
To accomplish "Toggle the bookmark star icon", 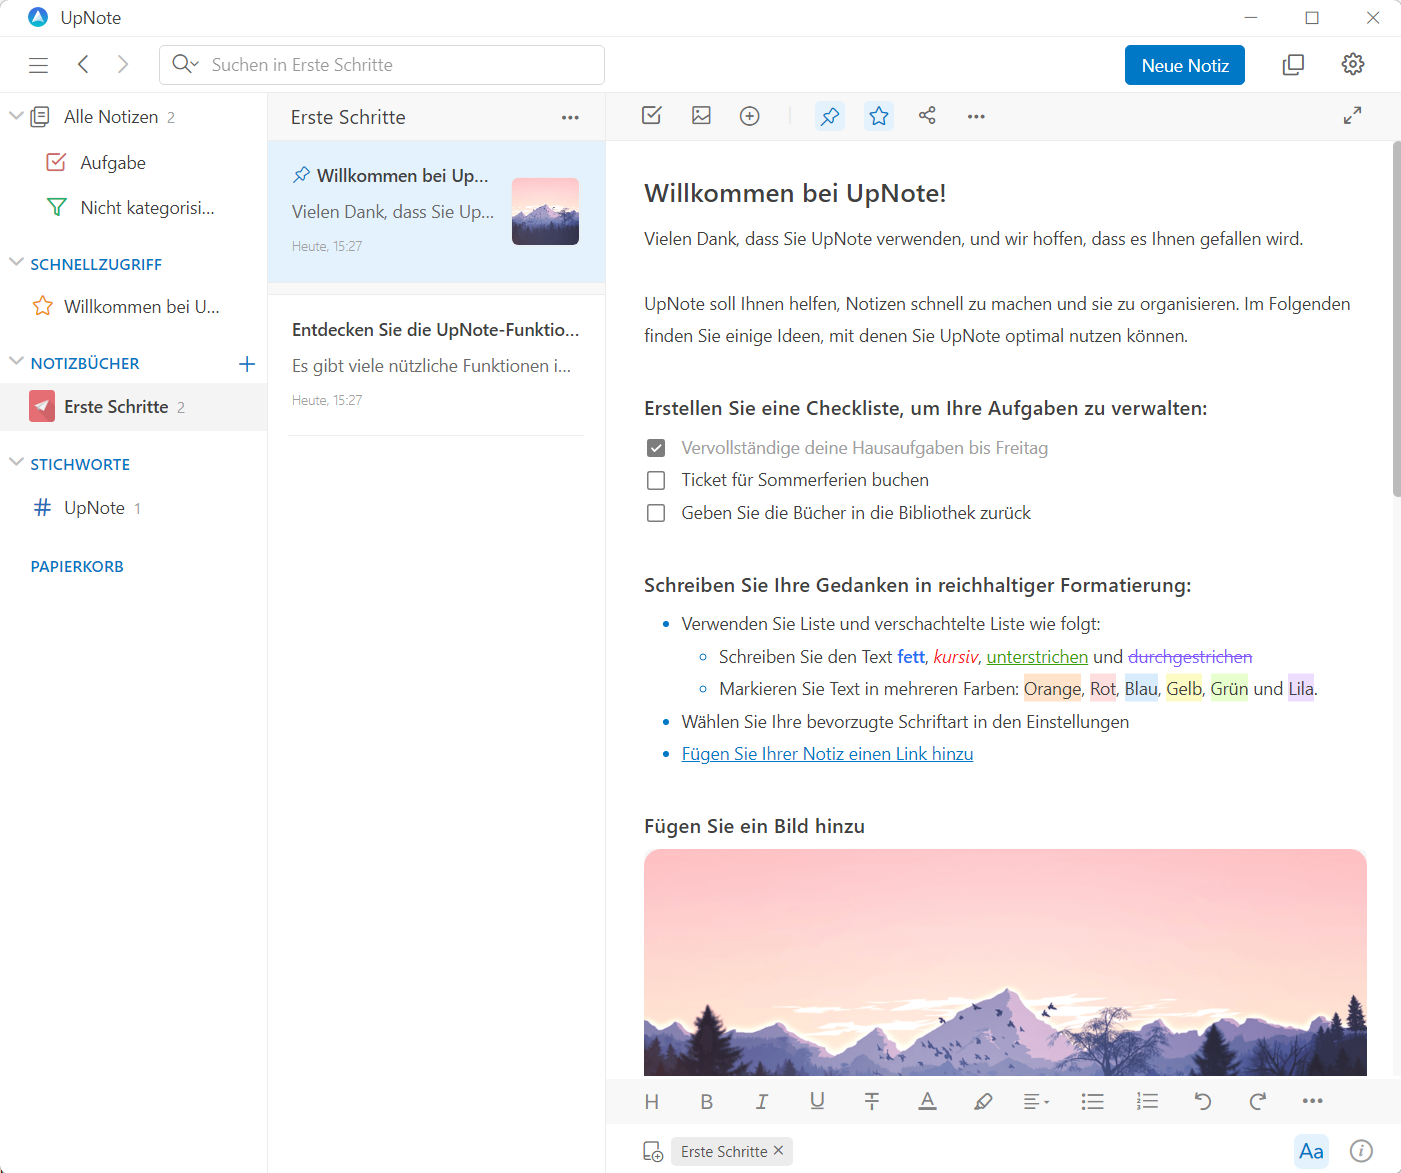I will [x=879, y=116].
